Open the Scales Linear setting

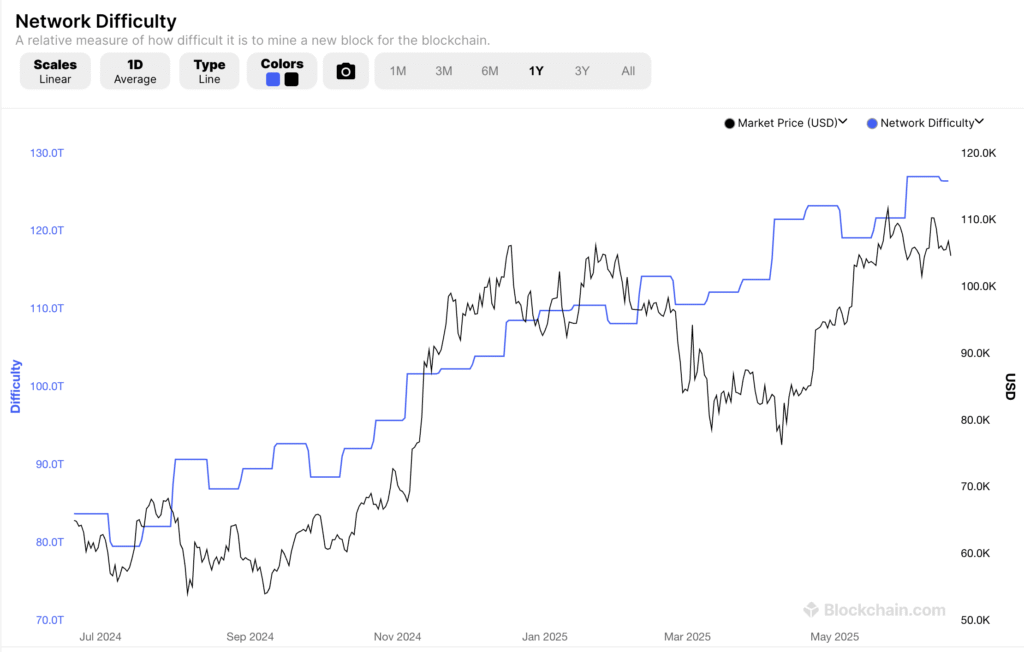click(55, 70)
